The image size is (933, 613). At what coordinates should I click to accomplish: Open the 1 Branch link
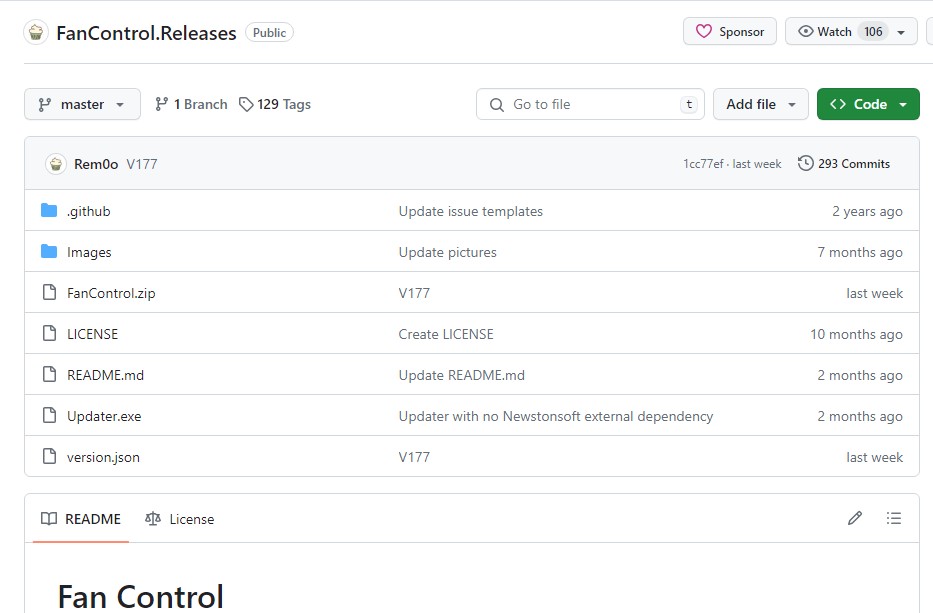tap(191, 104)
